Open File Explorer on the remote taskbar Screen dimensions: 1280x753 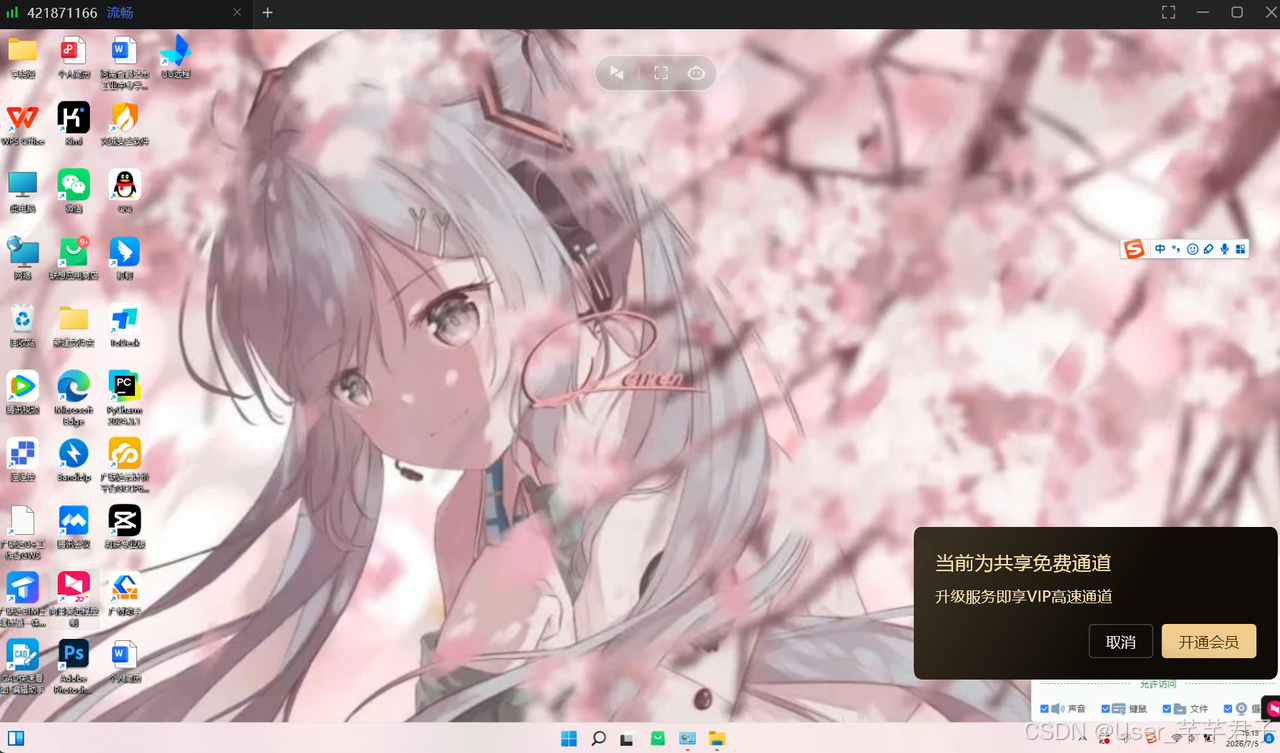click(716, 739)
